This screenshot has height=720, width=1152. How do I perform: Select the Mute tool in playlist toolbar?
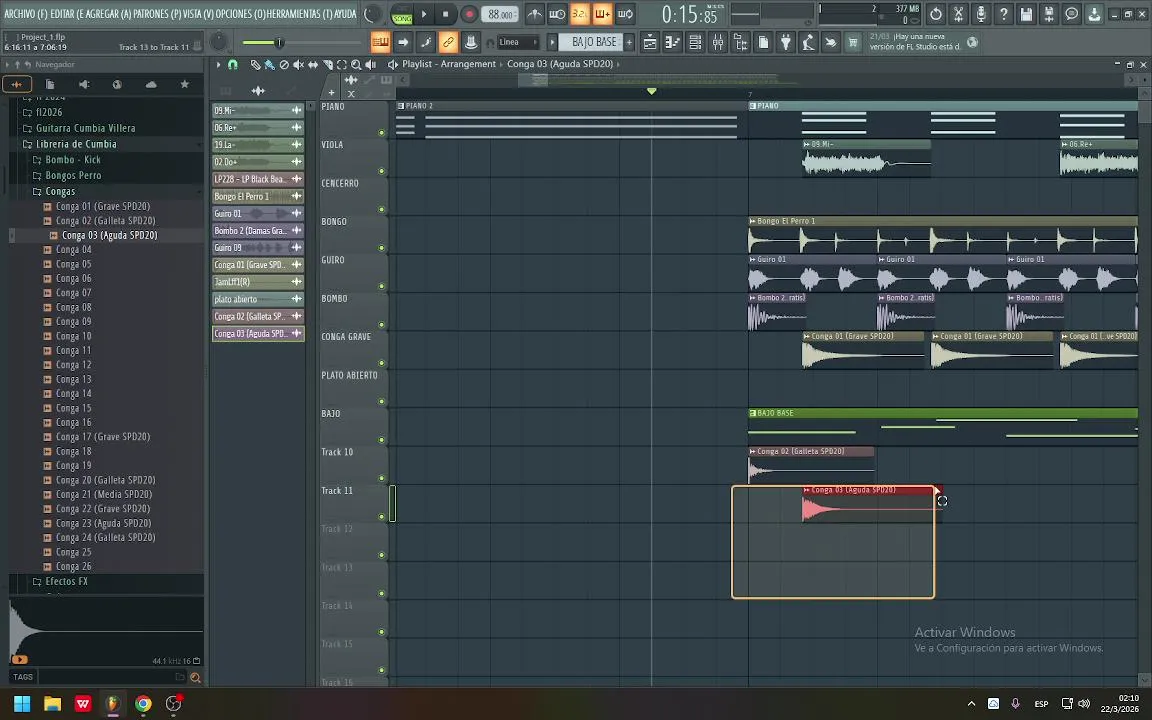(x=298, y=65)
